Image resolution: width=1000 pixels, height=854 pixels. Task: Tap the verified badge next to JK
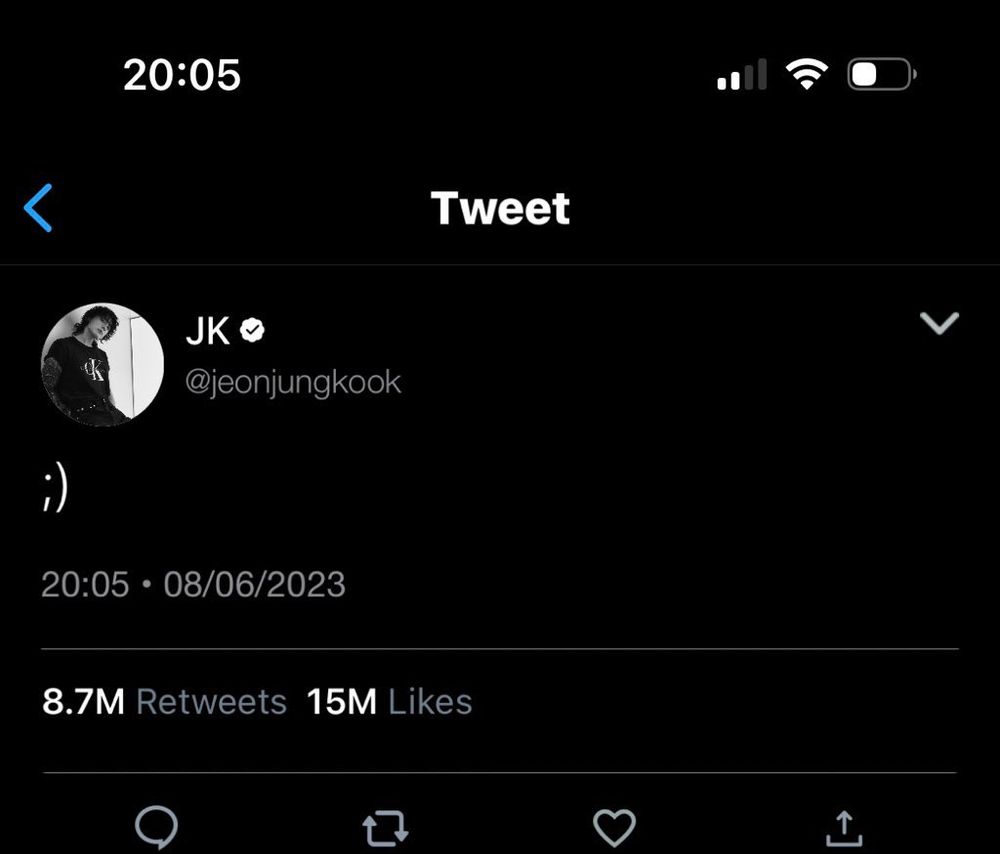(254, 332)
